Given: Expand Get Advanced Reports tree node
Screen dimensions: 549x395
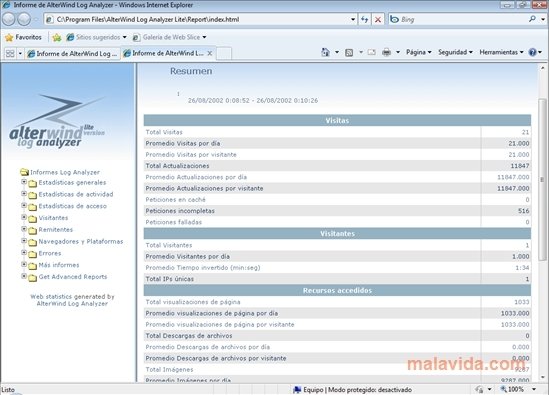Looking at the screenshot, I should coord(24,276).
